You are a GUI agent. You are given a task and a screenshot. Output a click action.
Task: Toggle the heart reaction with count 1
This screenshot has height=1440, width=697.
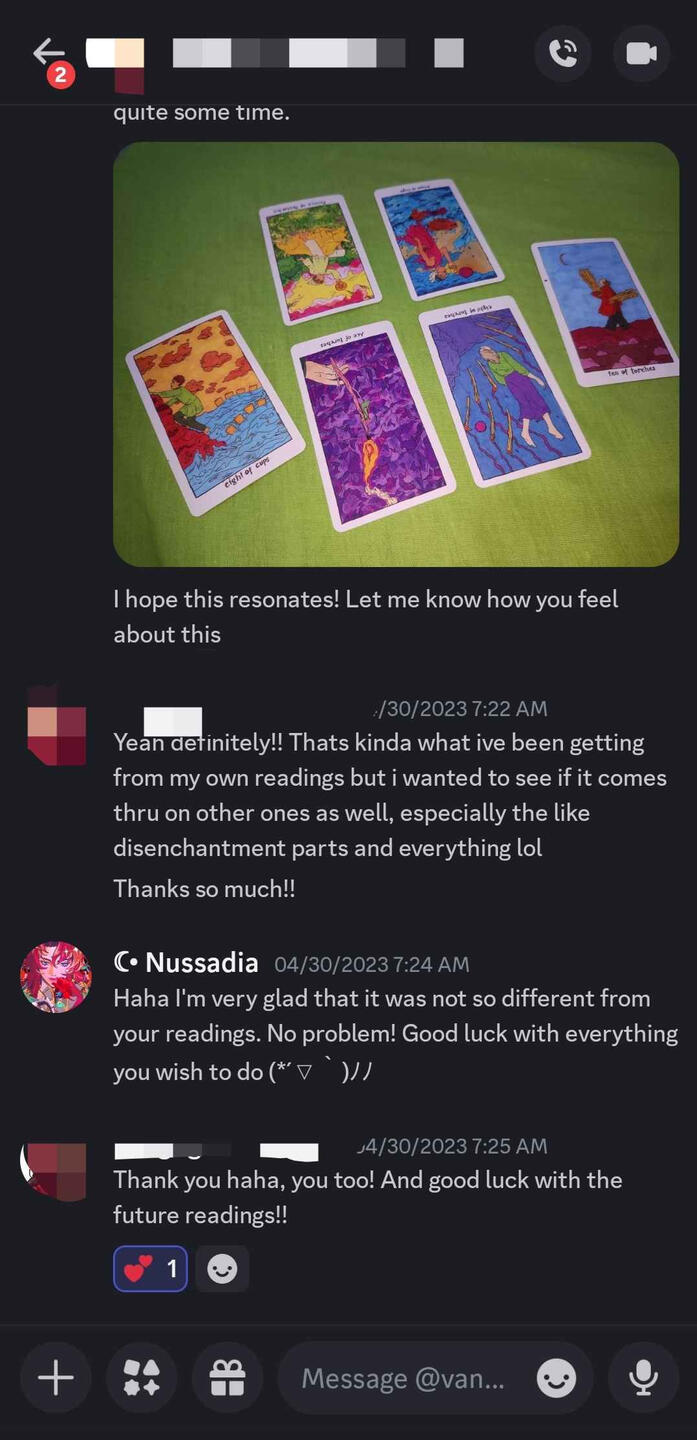point(150,1269)
